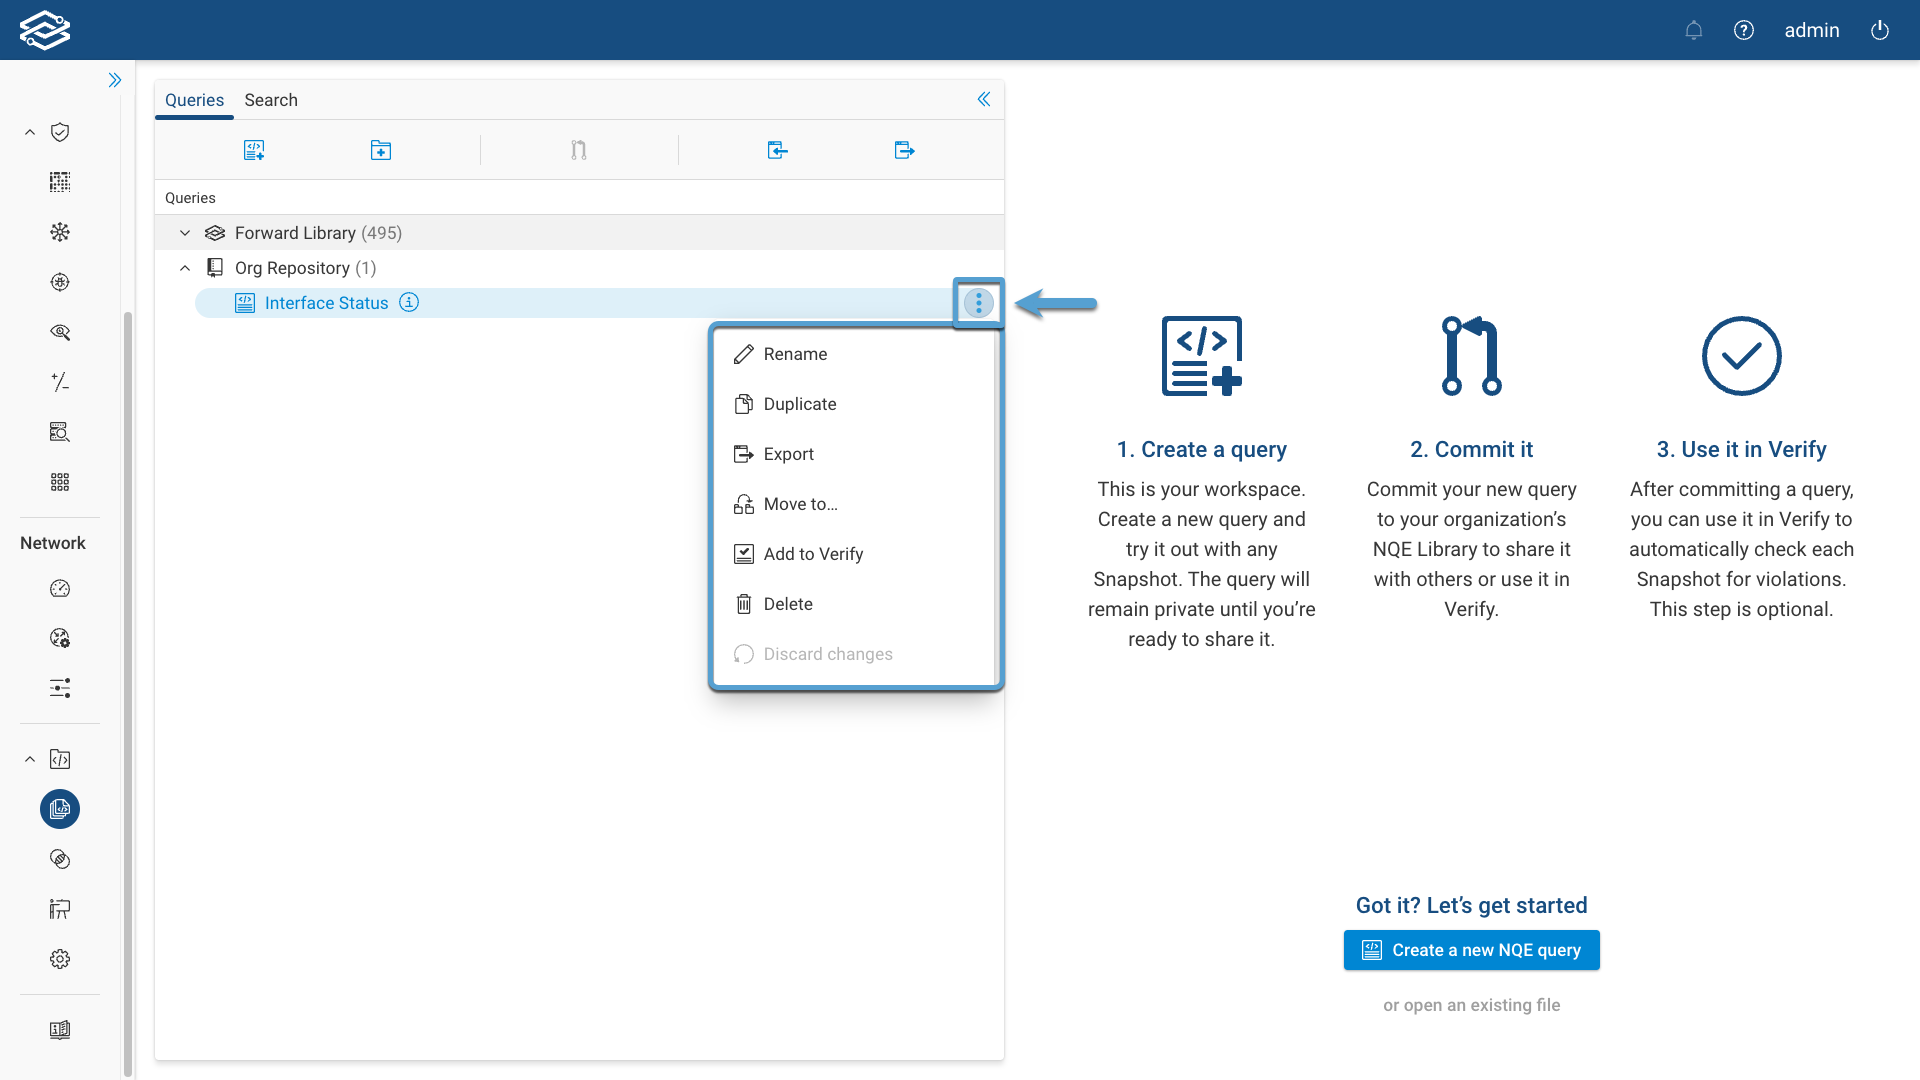Open the settings gear in sidebar
Screen dimensions: 1920x1080
[60, 959]
